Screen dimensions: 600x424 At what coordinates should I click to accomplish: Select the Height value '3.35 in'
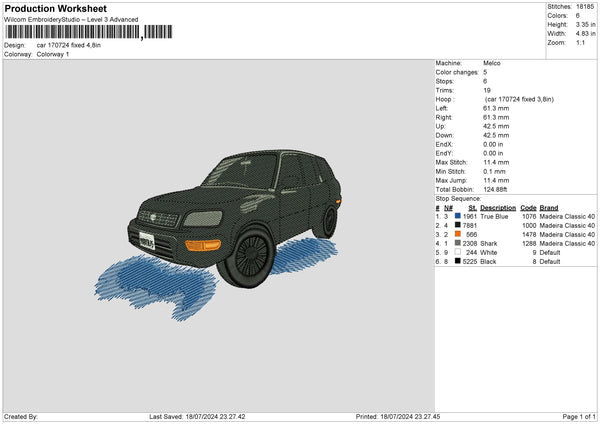[585, 24]
